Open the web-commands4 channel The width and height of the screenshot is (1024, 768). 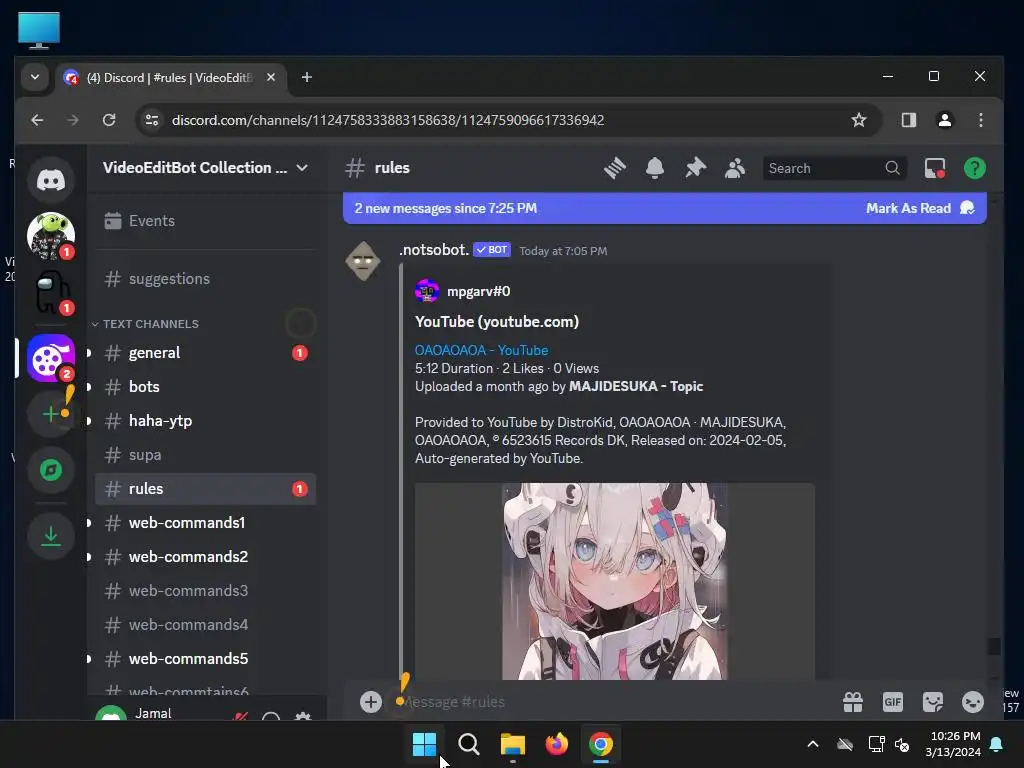[206, 624]
